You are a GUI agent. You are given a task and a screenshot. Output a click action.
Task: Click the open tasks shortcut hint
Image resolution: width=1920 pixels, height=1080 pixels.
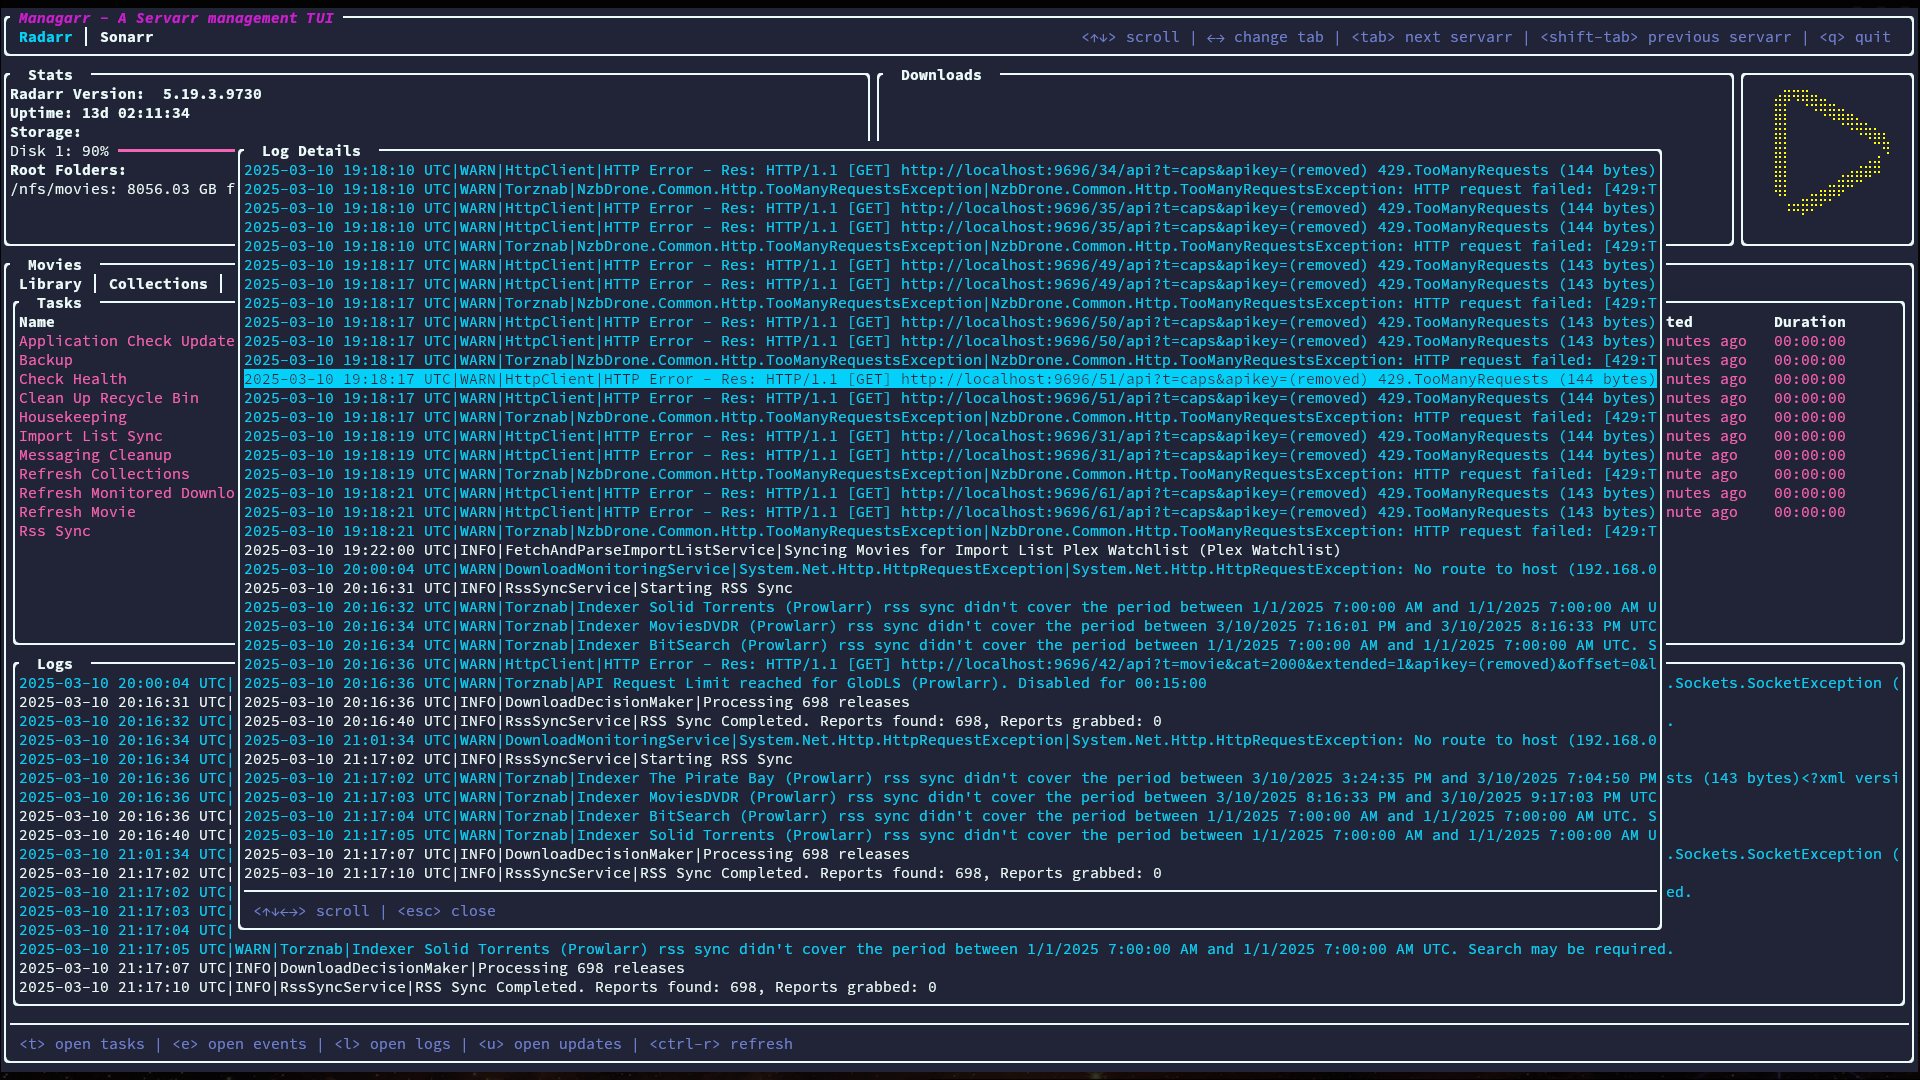pyautogui.click(x=82, y=1044)
